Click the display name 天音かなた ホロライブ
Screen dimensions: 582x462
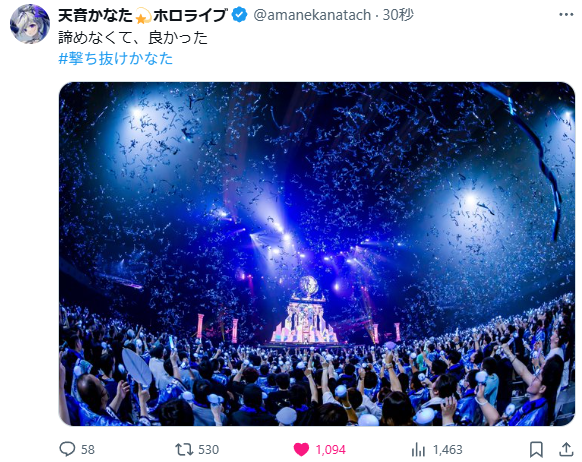pos(143,15)
